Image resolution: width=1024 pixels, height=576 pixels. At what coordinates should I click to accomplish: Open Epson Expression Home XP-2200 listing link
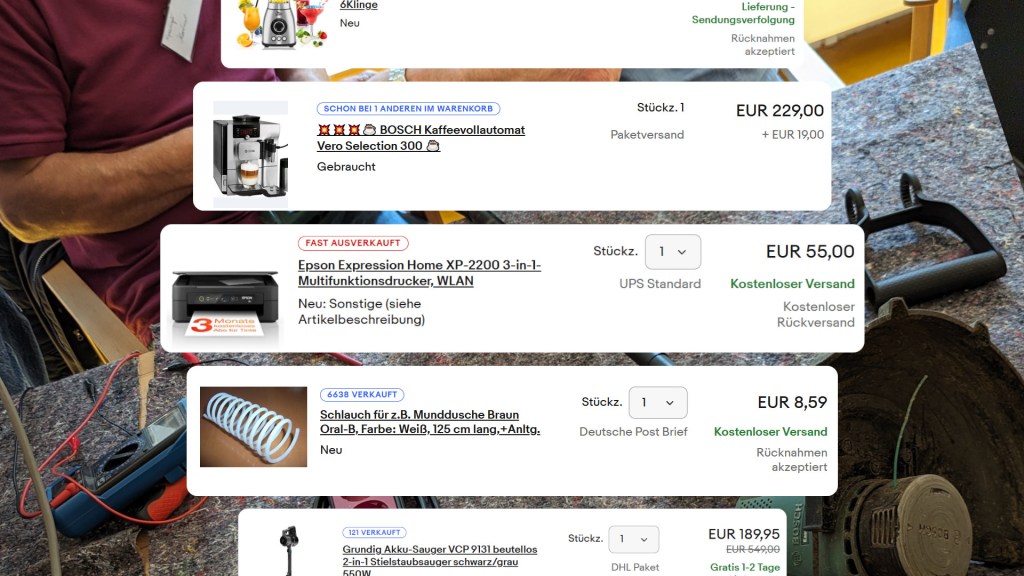(x=419, y=273)
